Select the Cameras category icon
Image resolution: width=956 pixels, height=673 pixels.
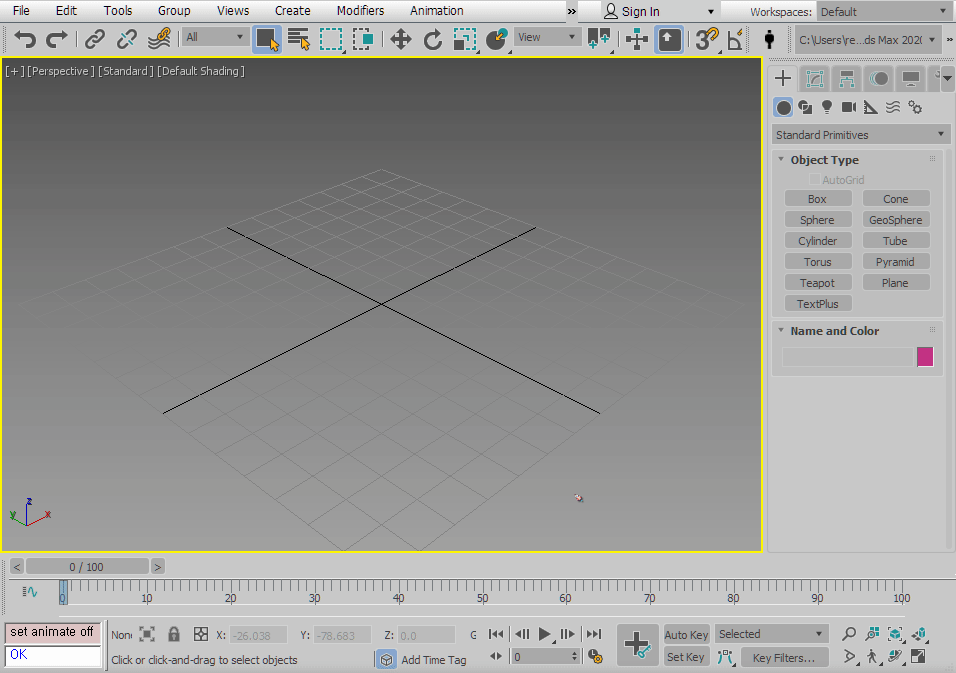(849, 108)
